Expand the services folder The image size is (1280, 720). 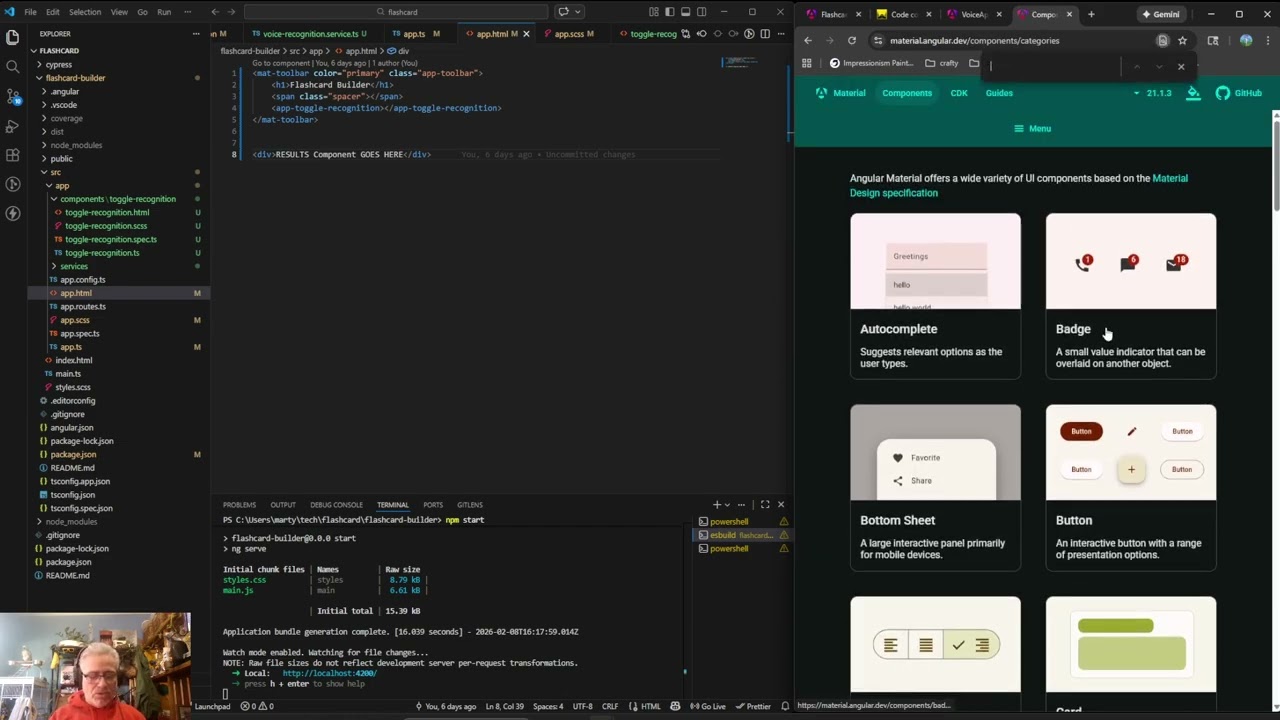point(74,266)
